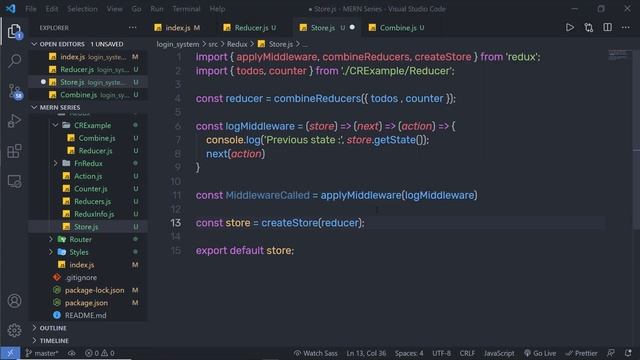Open the View menu

coord(114,9)
